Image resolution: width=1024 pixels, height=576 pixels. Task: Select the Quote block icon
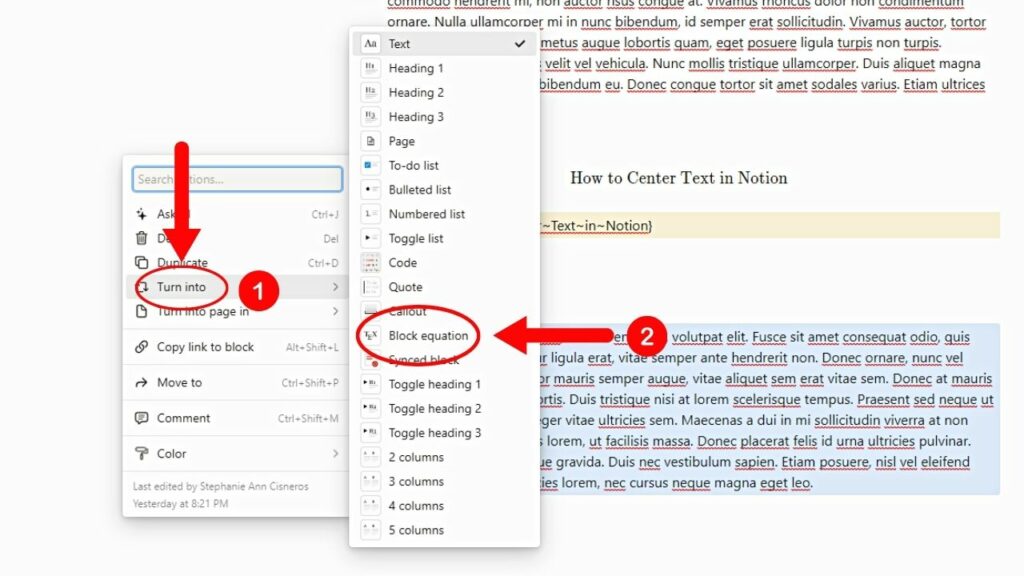[x=371, y=287]
